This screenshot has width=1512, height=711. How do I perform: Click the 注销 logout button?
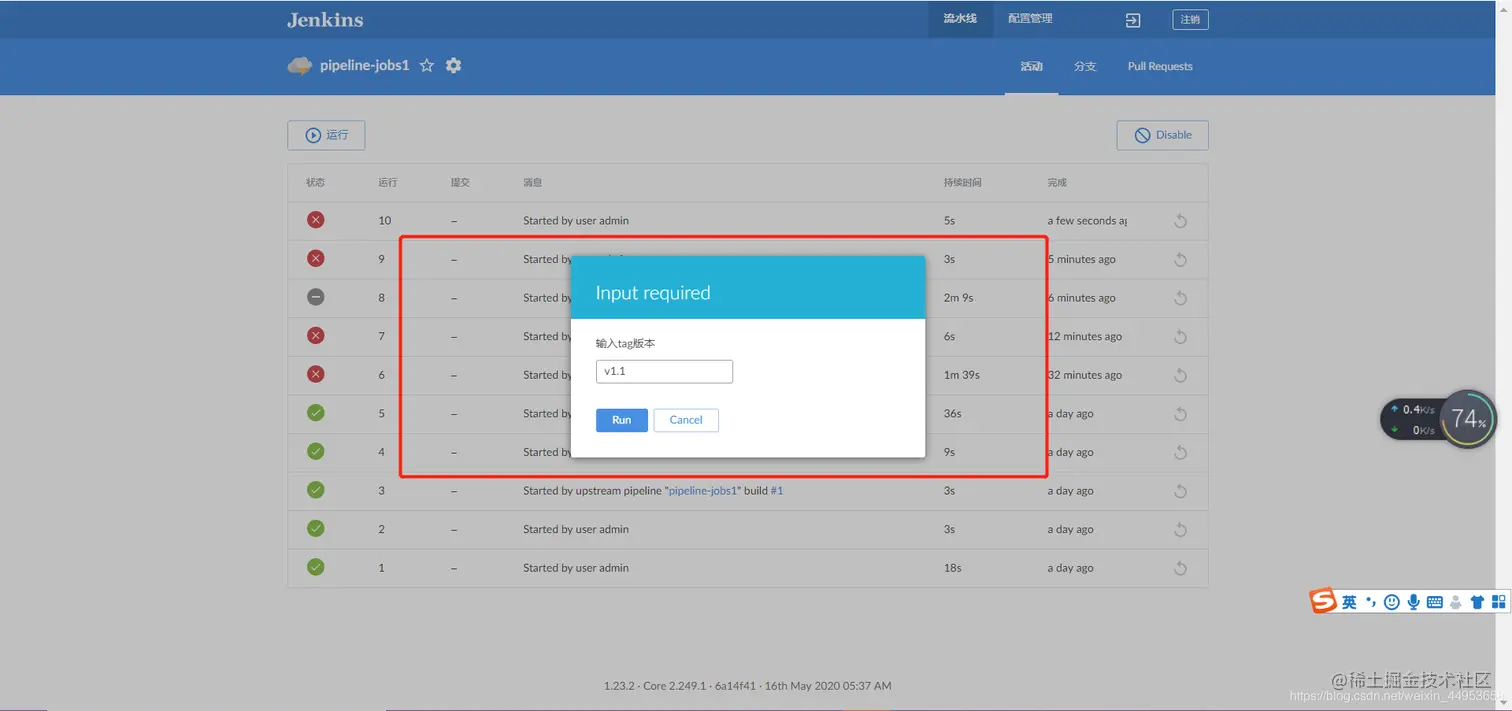coord(1190,20)
